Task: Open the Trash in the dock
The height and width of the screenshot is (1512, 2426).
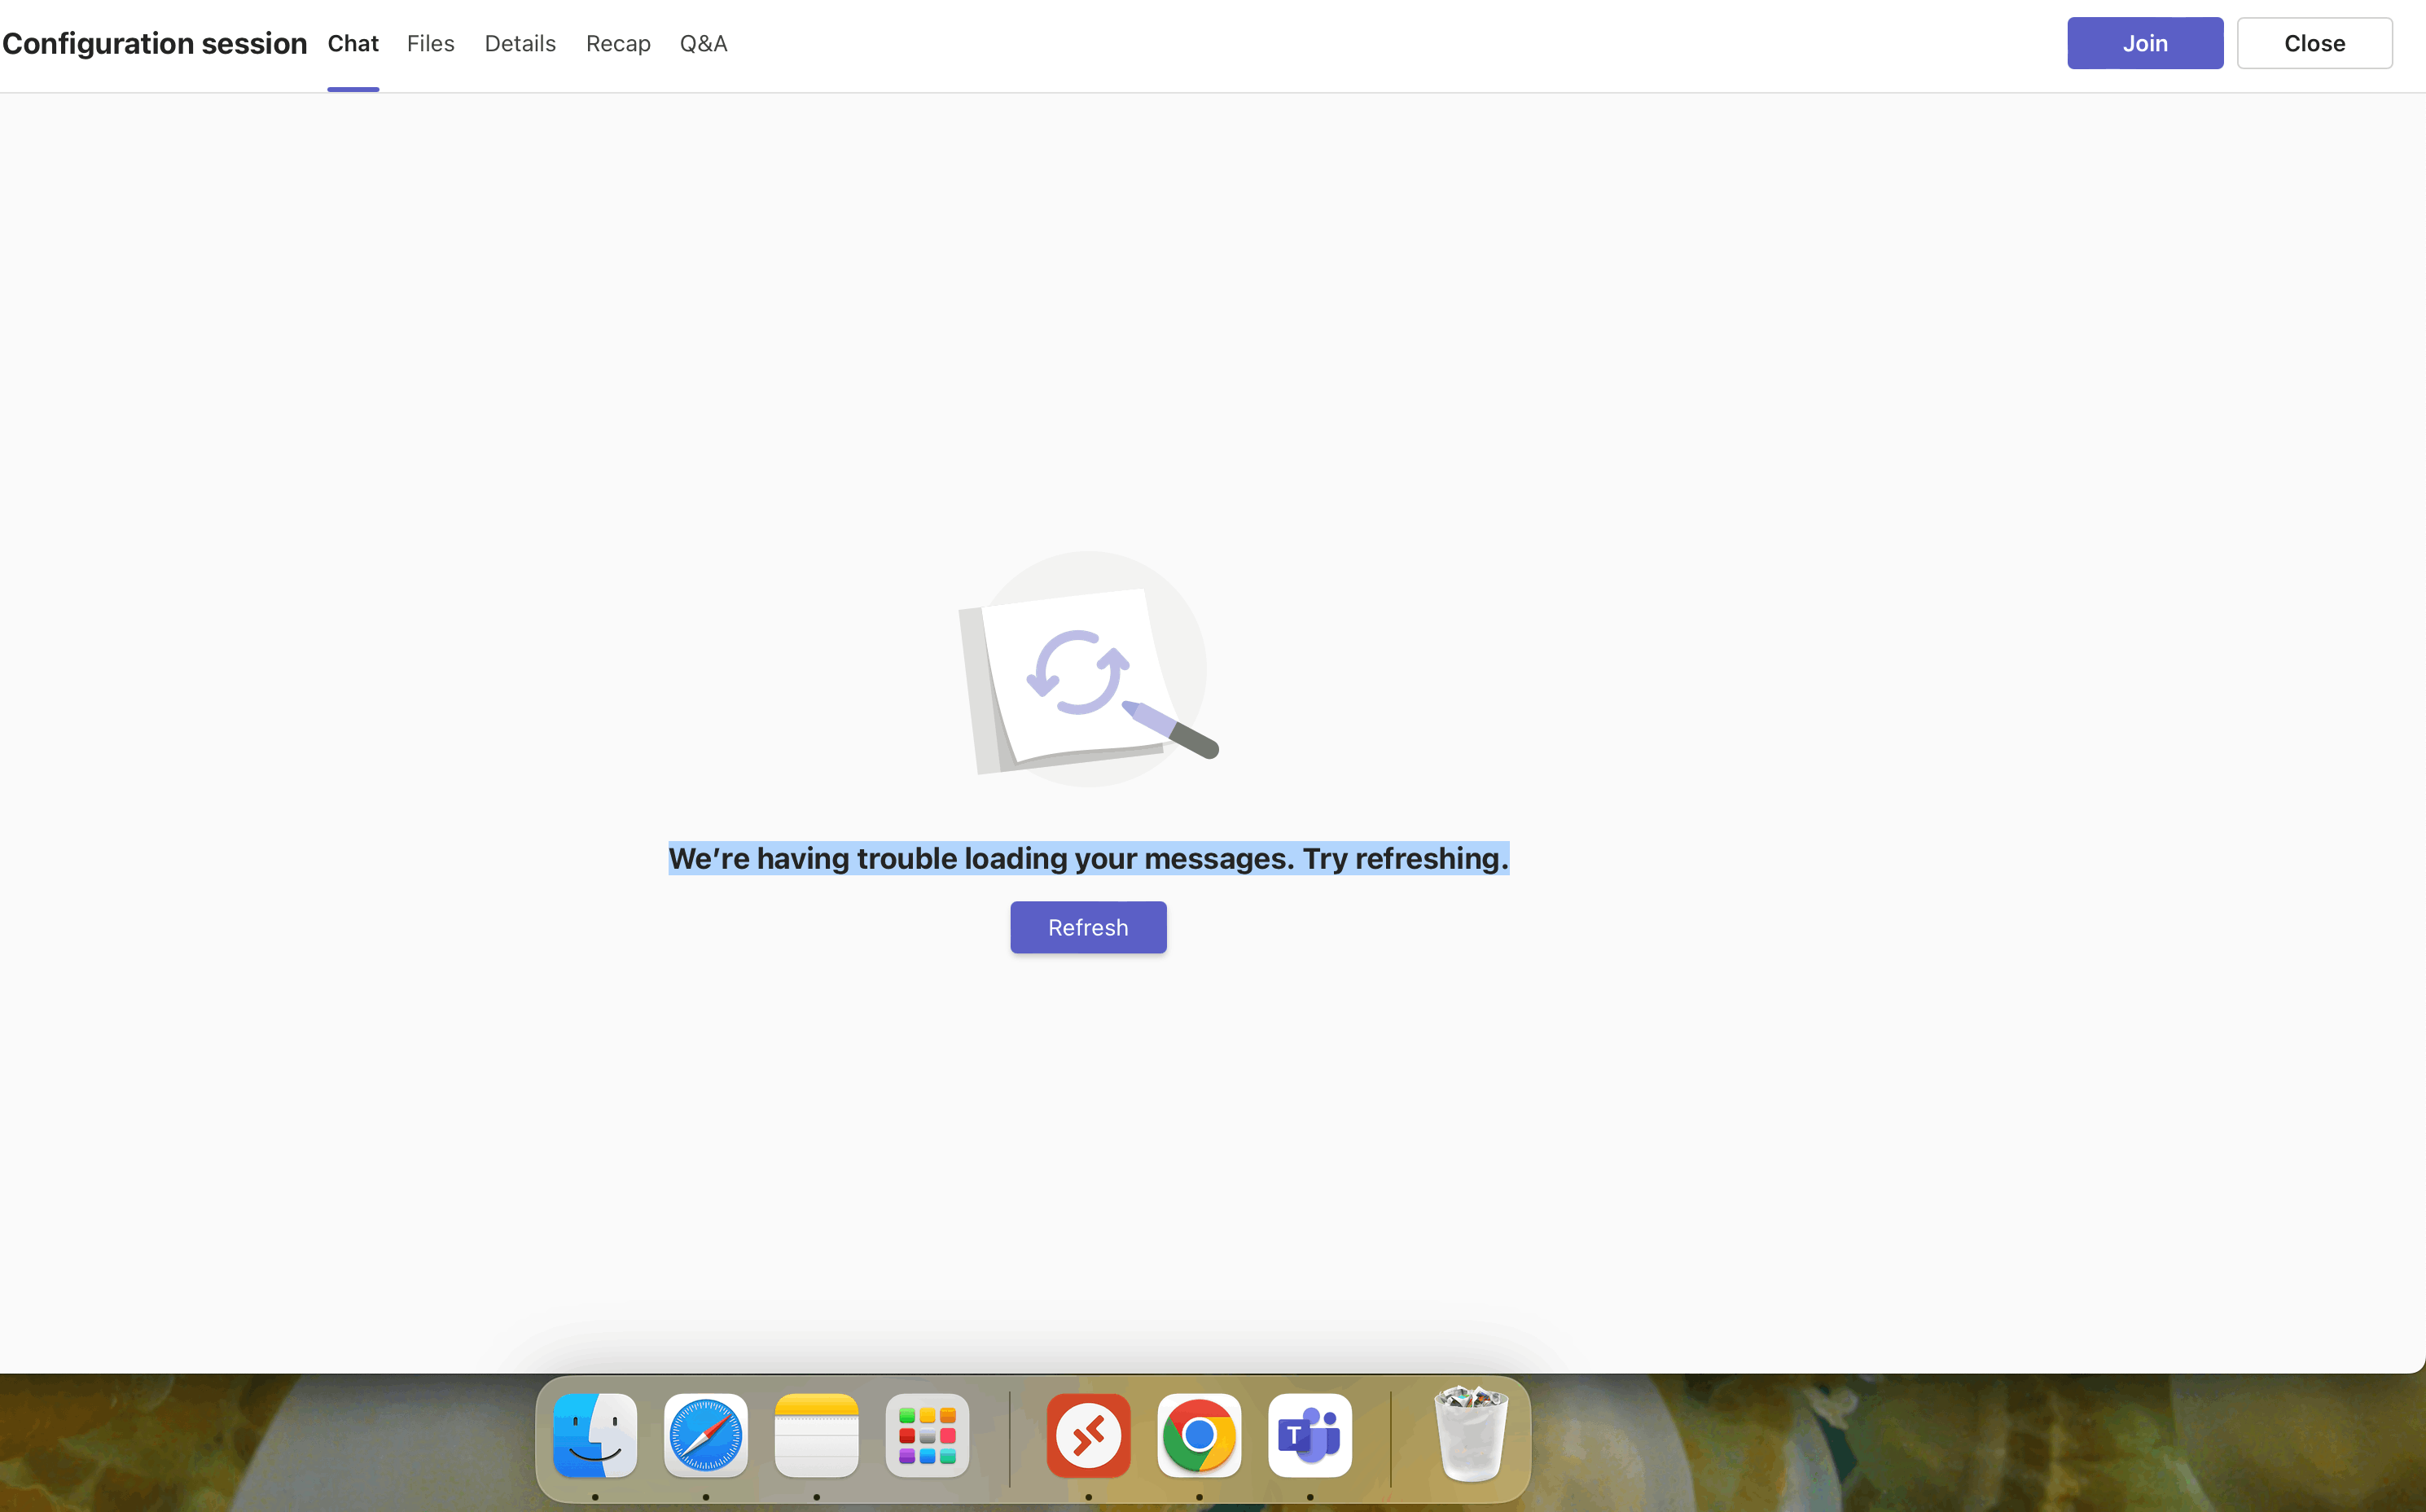Action: tap(1470, 1435)
